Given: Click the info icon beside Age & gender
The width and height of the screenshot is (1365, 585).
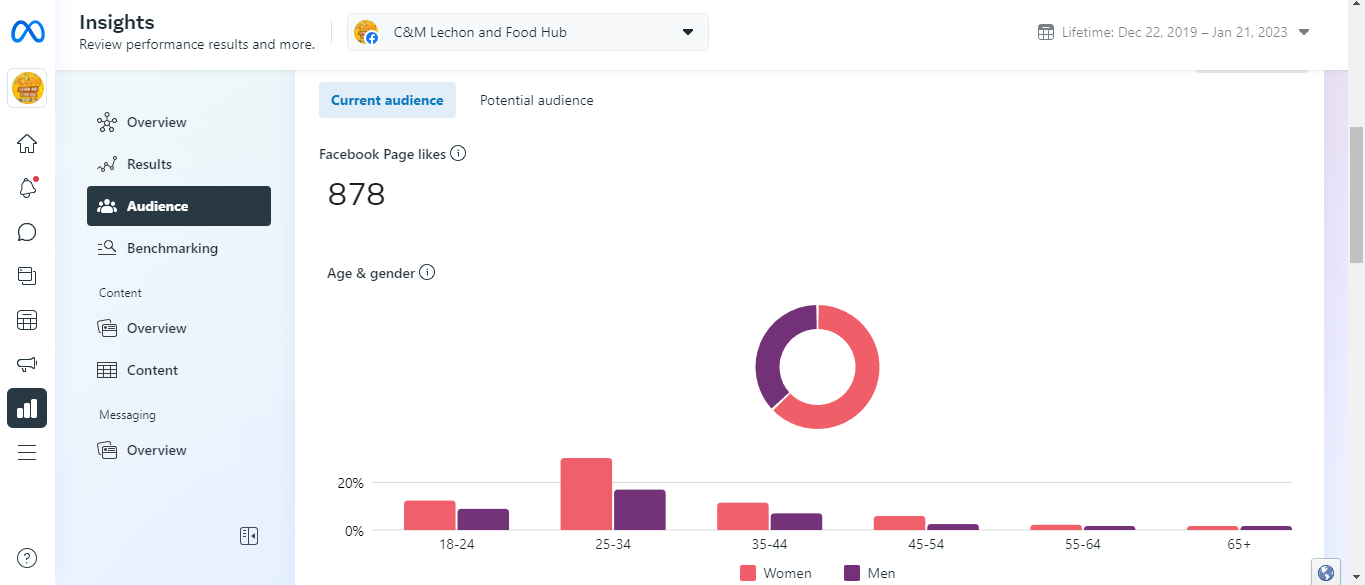Looking at the screenshot, I should point(427,273).
